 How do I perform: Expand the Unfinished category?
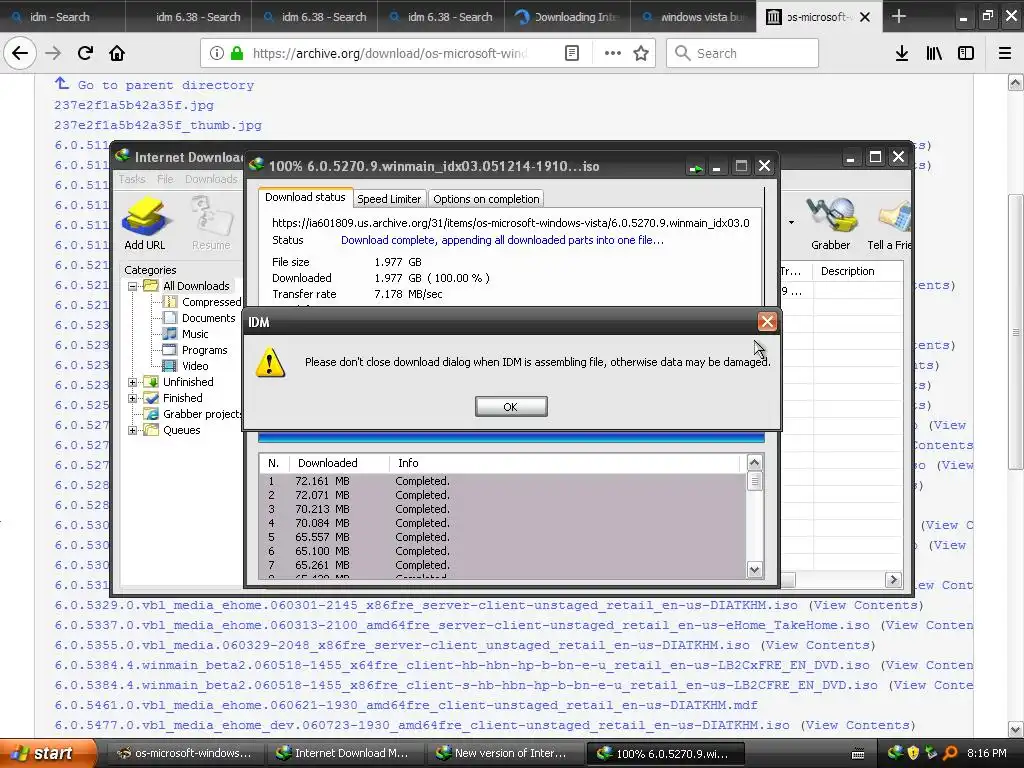point(133,382)
